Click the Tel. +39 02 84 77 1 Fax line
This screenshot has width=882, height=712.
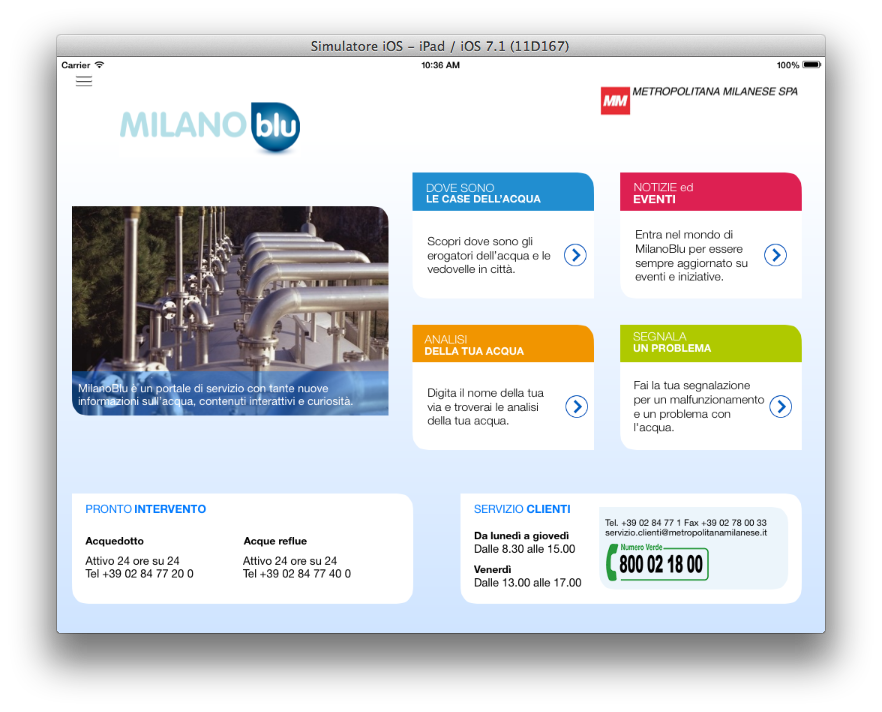point(686,522)
